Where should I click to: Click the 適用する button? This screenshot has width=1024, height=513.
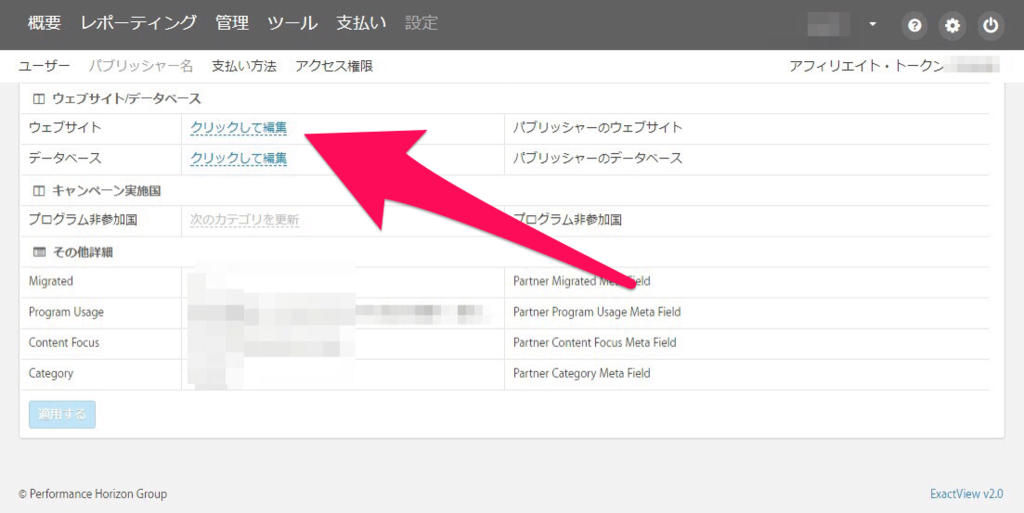coord(62,414)
